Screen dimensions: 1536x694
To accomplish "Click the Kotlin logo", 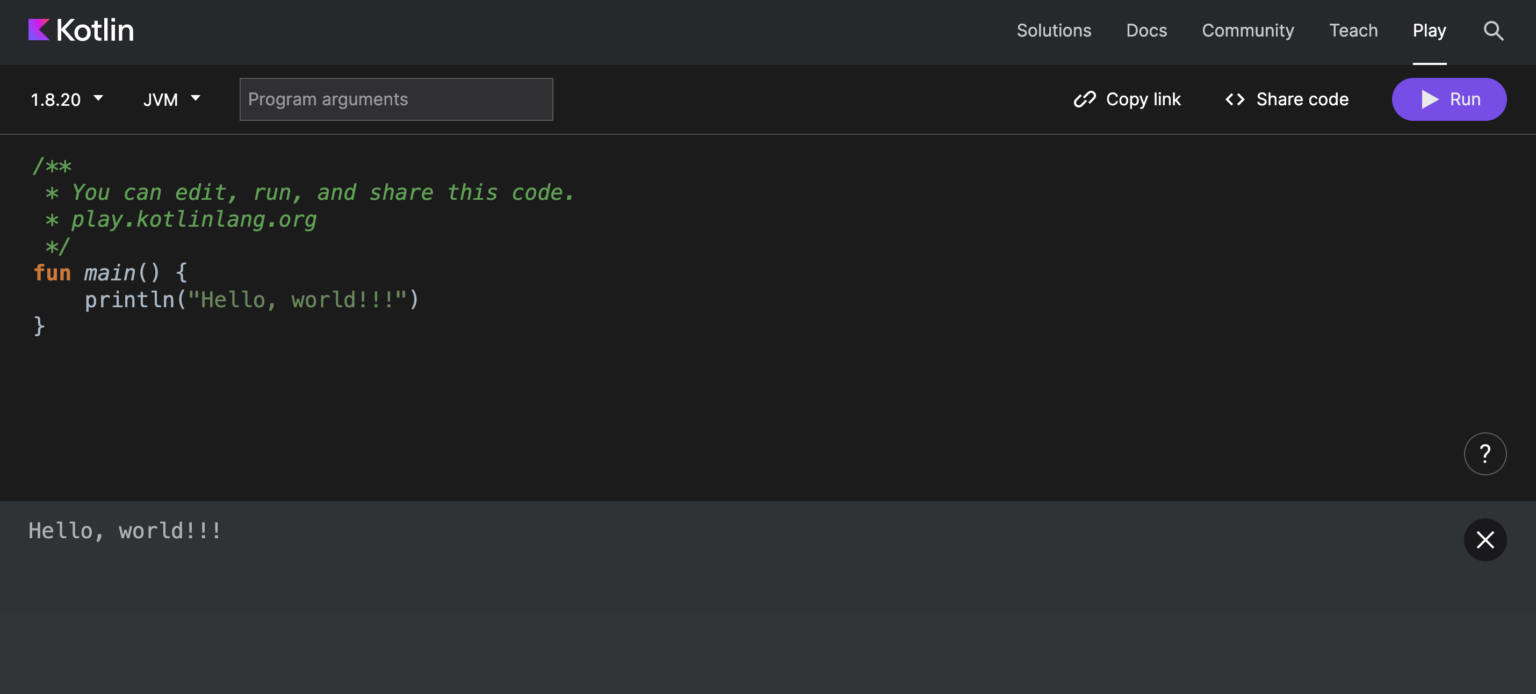I will pos(81,30).
